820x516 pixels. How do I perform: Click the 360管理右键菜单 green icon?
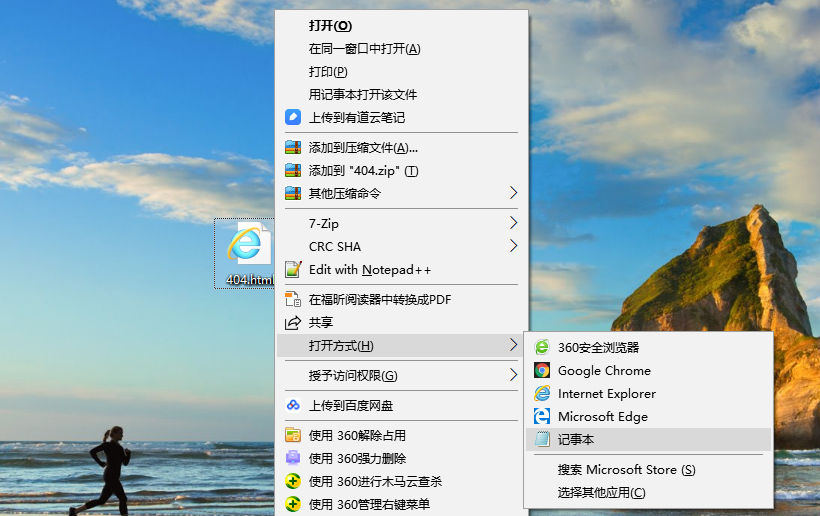(293, 504)
